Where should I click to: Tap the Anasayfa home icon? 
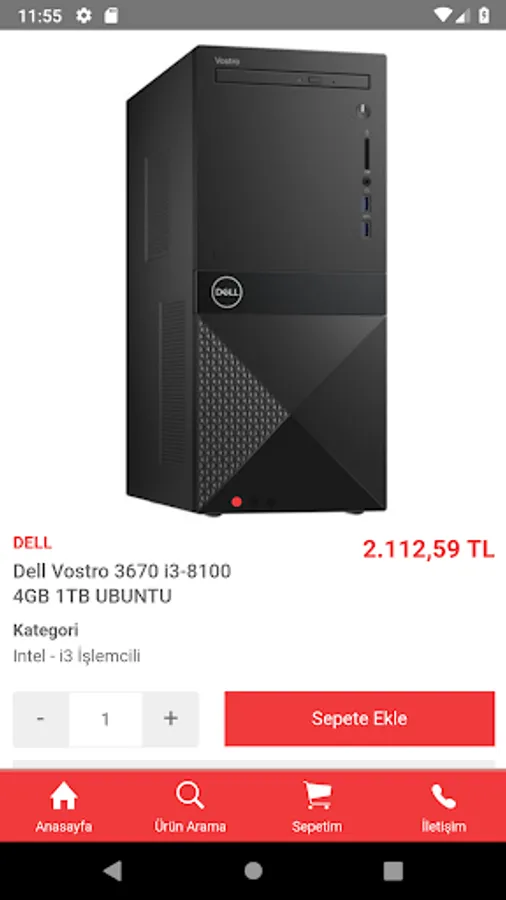pos(64,797)
